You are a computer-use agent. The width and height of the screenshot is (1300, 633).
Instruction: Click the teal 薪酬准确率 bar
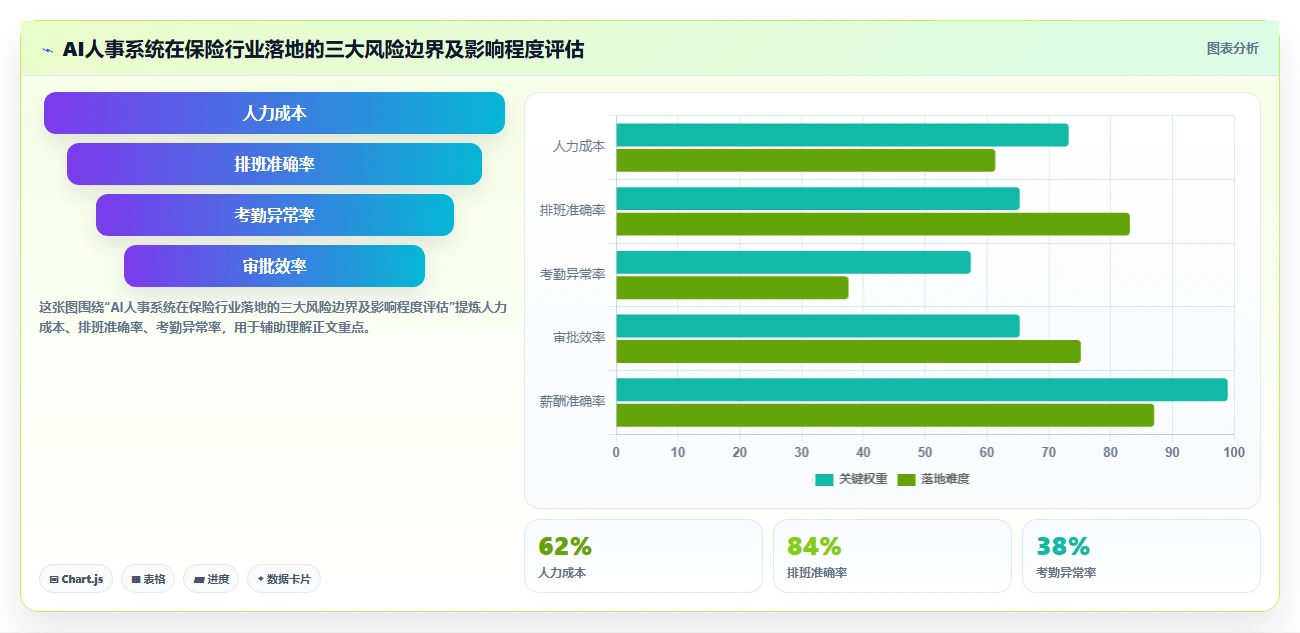(x=922, y=390)
